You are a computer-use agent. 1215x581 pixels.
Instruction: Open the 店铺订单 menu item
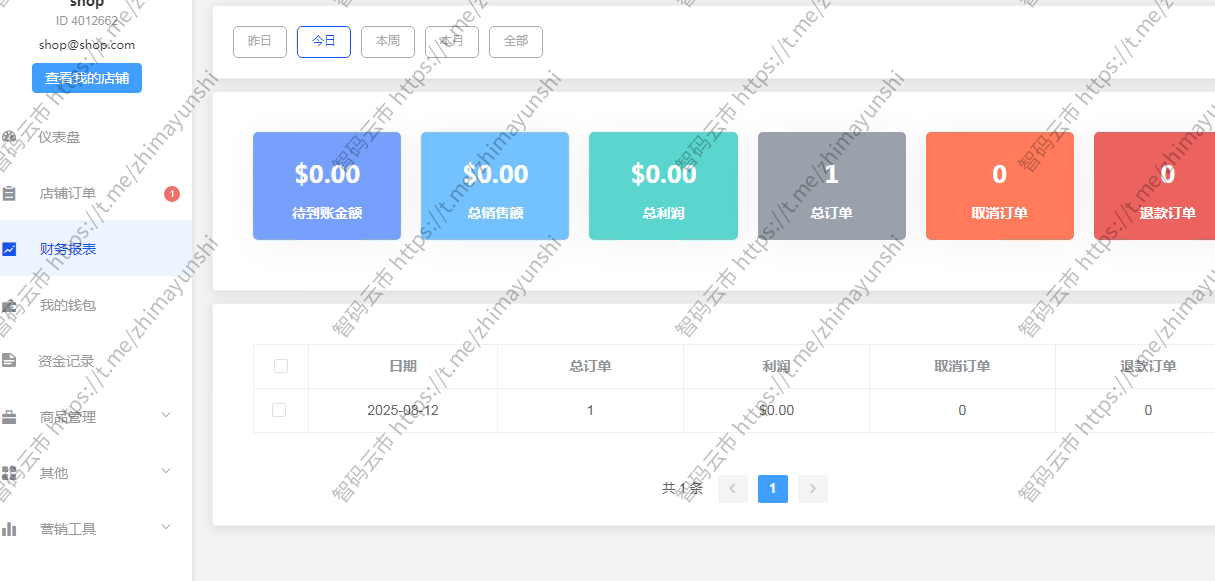[96, 193]
